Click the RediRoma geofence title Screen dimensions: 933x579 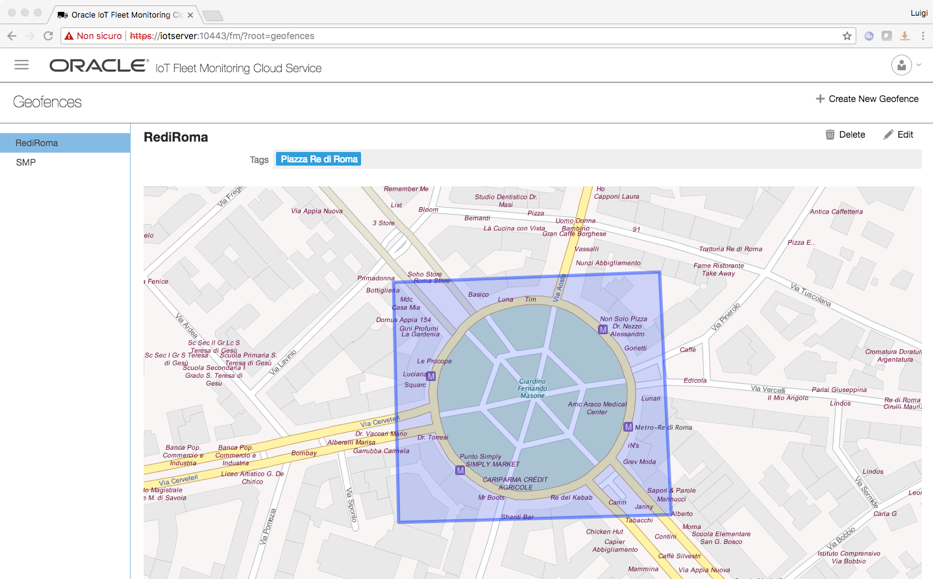176,137
